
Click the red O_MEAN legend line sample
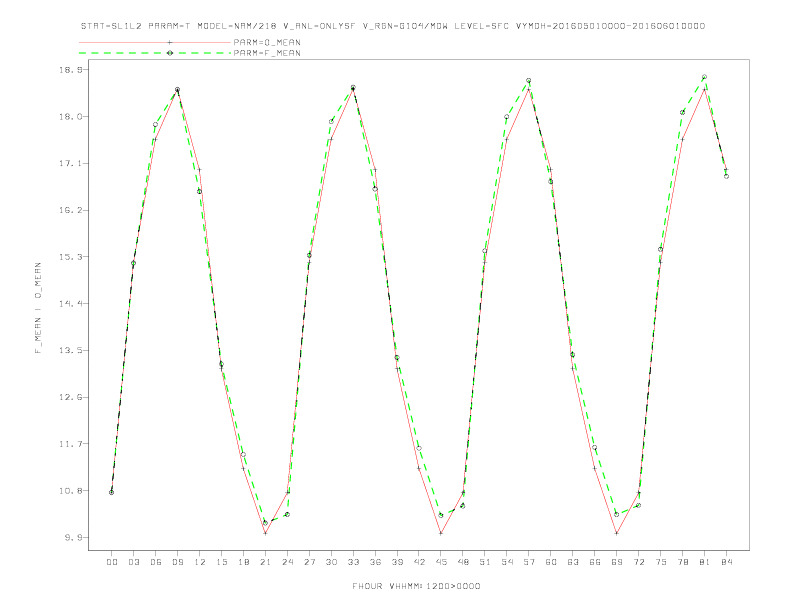(x=155, y=42)
